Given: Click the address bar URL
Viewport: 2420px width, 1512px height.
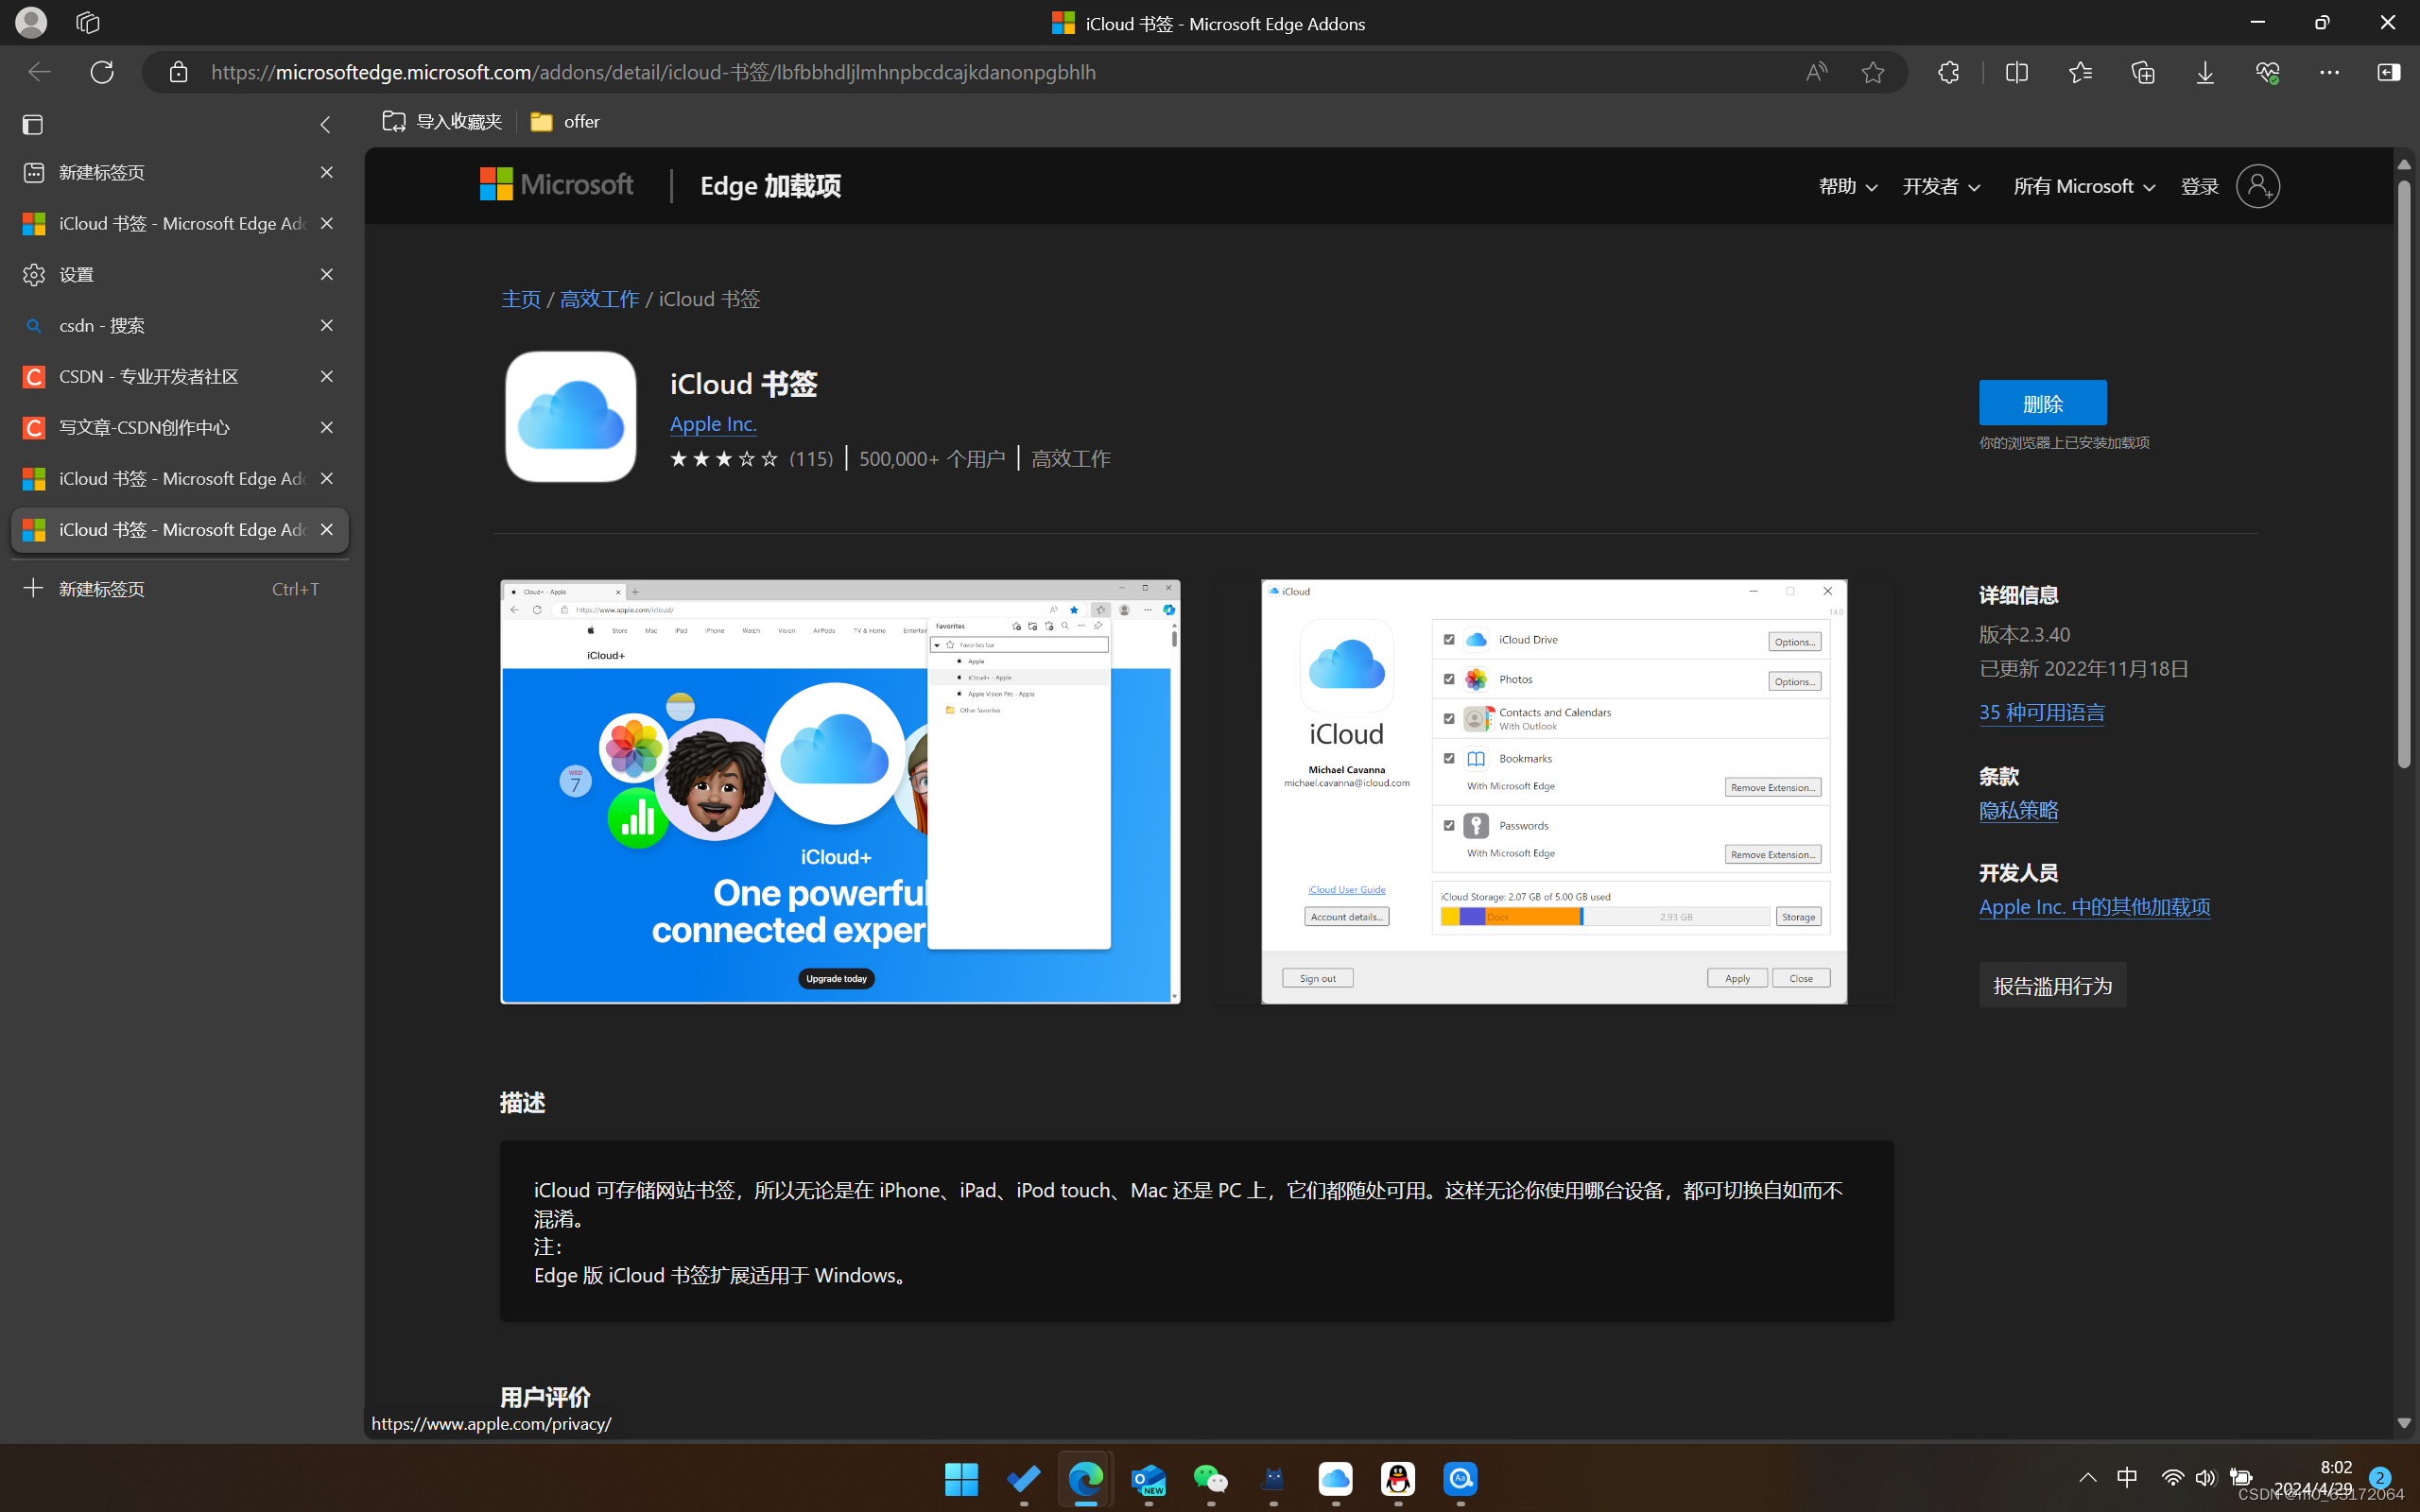Looking at the screenshot, I should tap(654, 72).
